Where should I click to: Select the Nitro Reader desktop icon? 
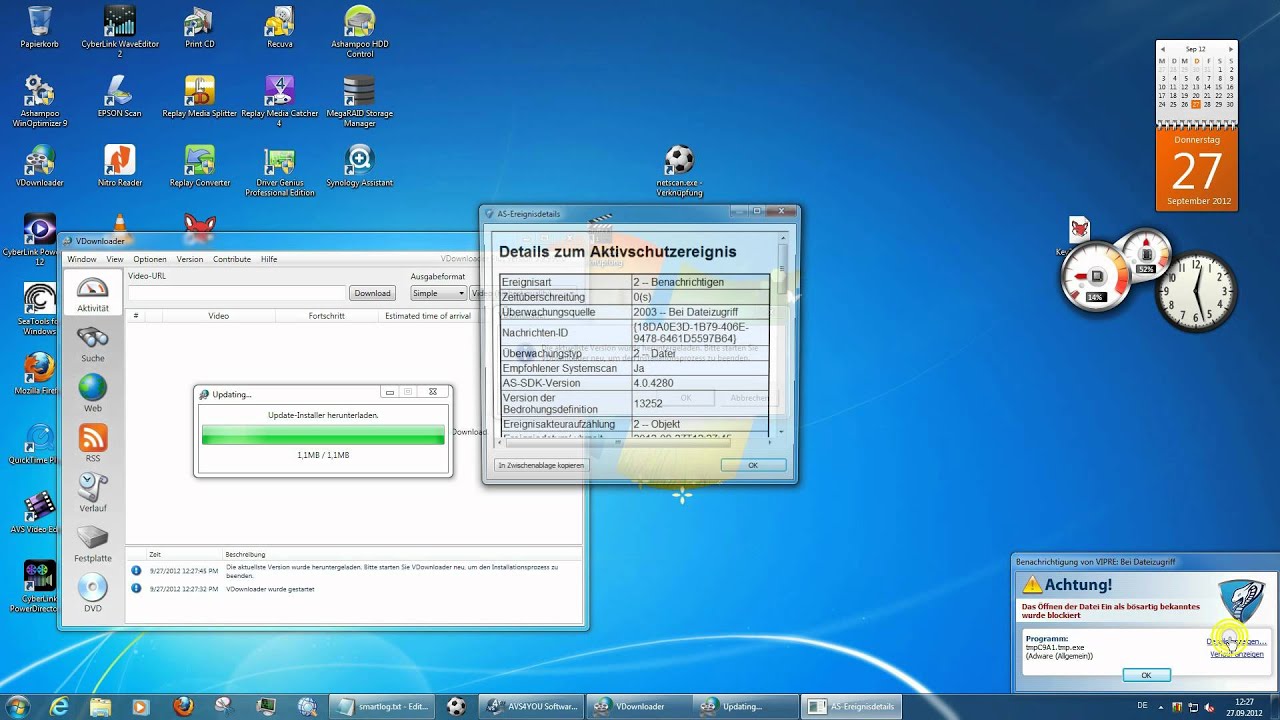point(120,166)
